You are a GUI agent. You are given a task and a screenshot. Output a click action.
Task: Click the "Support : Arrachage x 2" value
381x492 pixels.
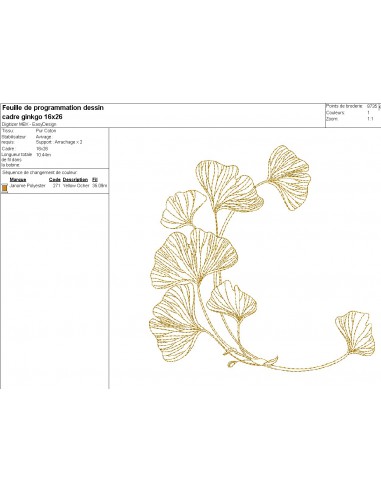pyautogui.click(x=59, y=142)
